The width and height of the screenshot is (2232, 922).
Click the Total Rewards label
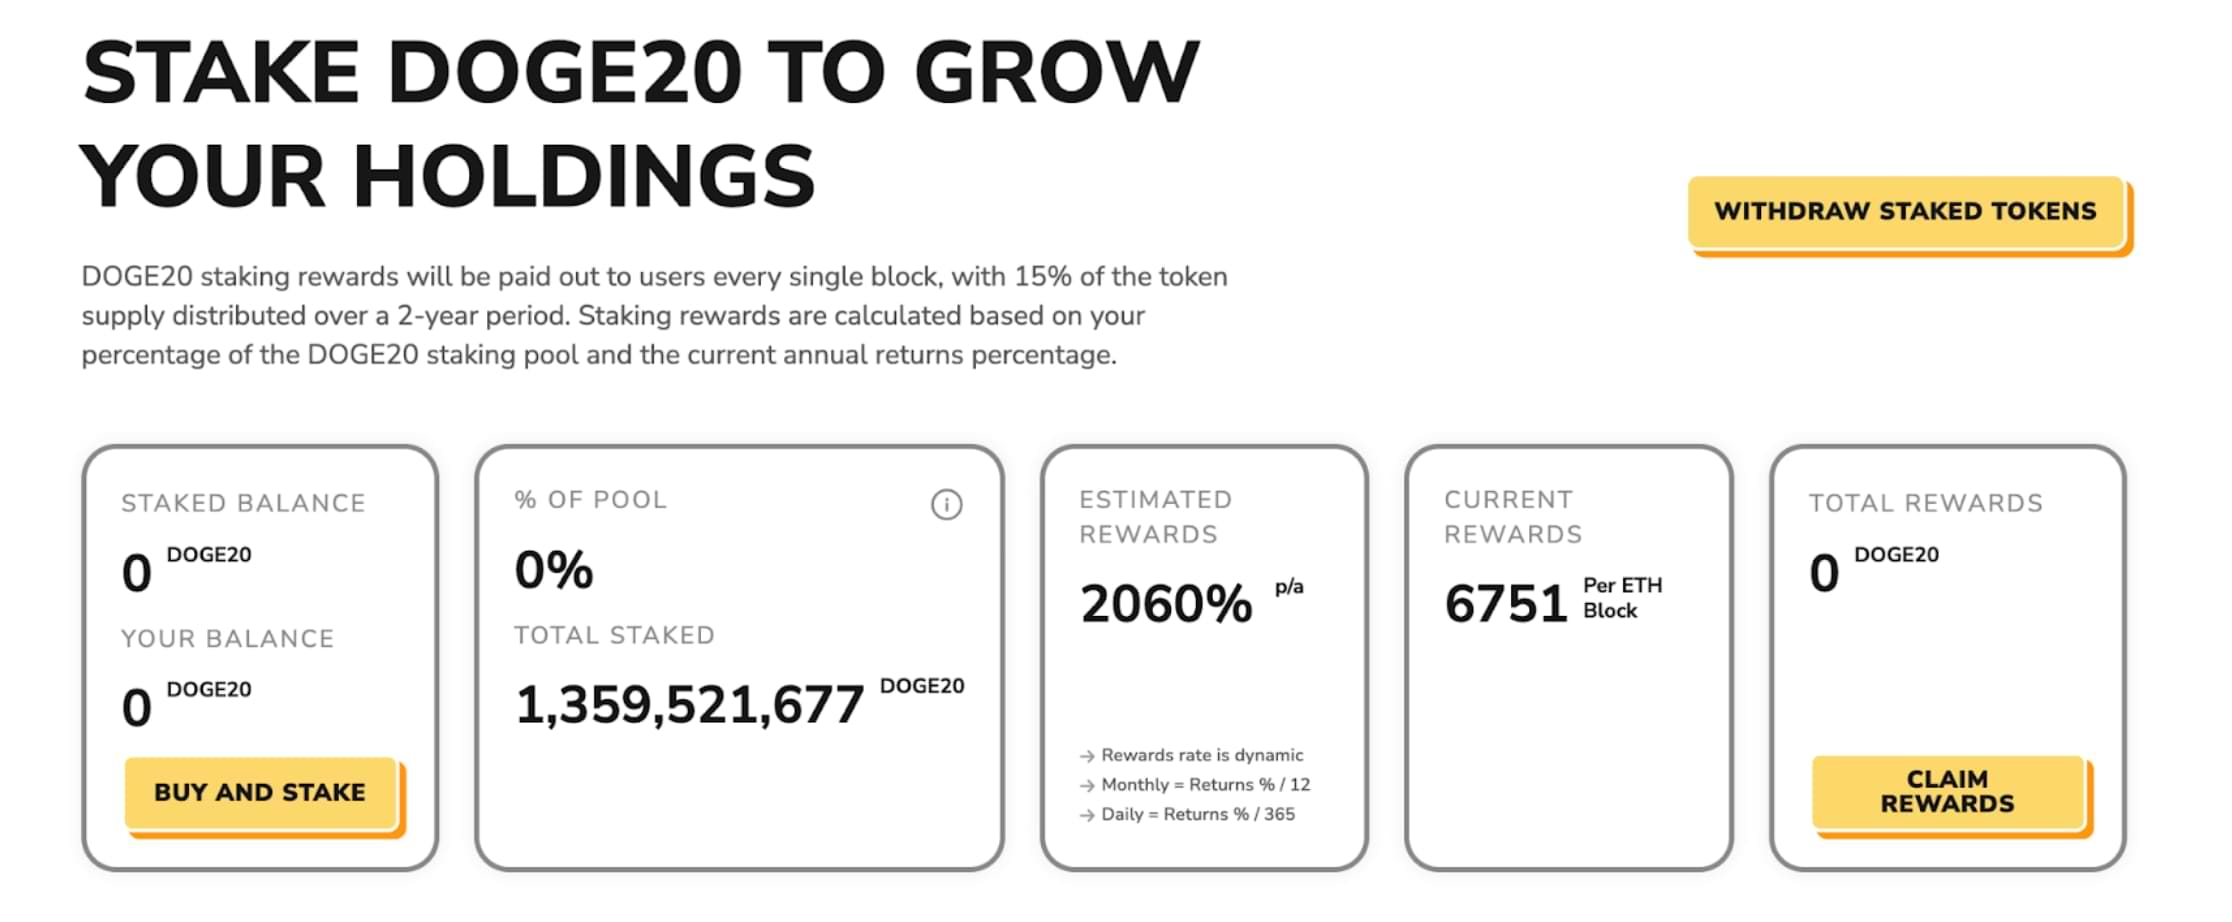pyautogui.click(x=1925, y=503)
